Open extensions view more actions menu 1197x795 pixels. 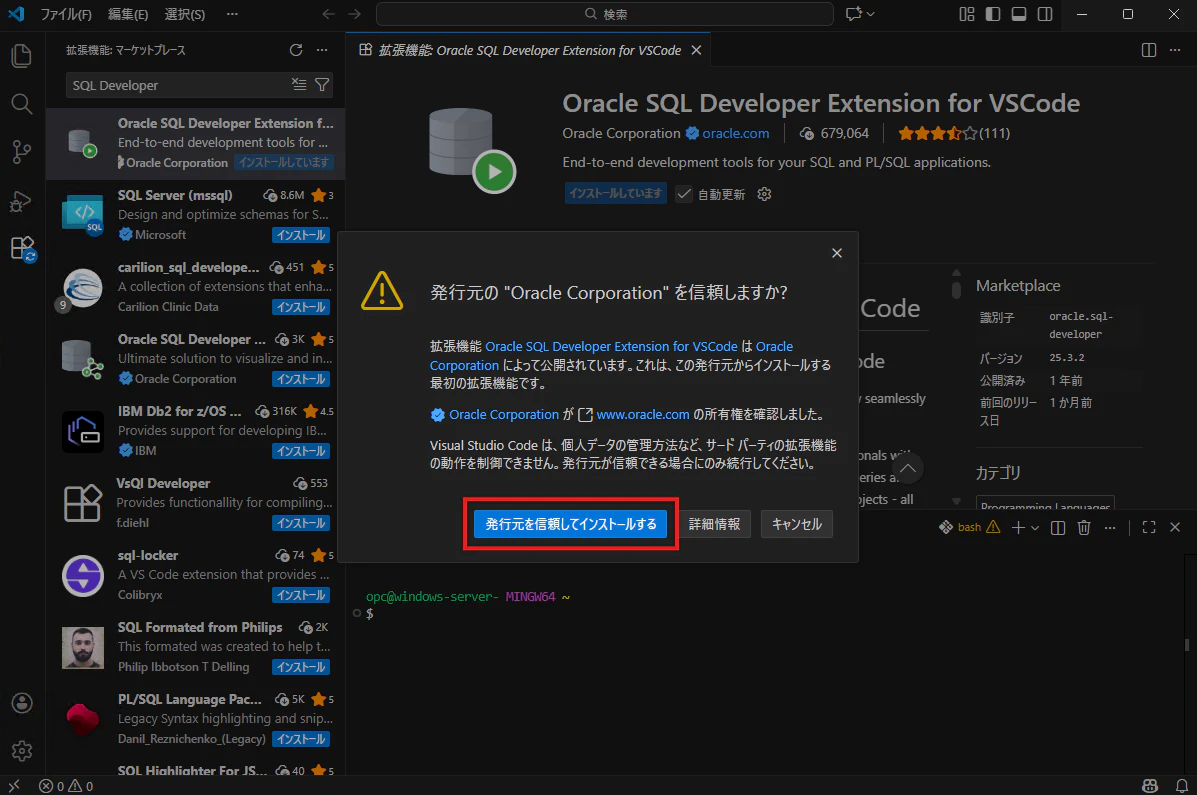click(x=322, y=50)
